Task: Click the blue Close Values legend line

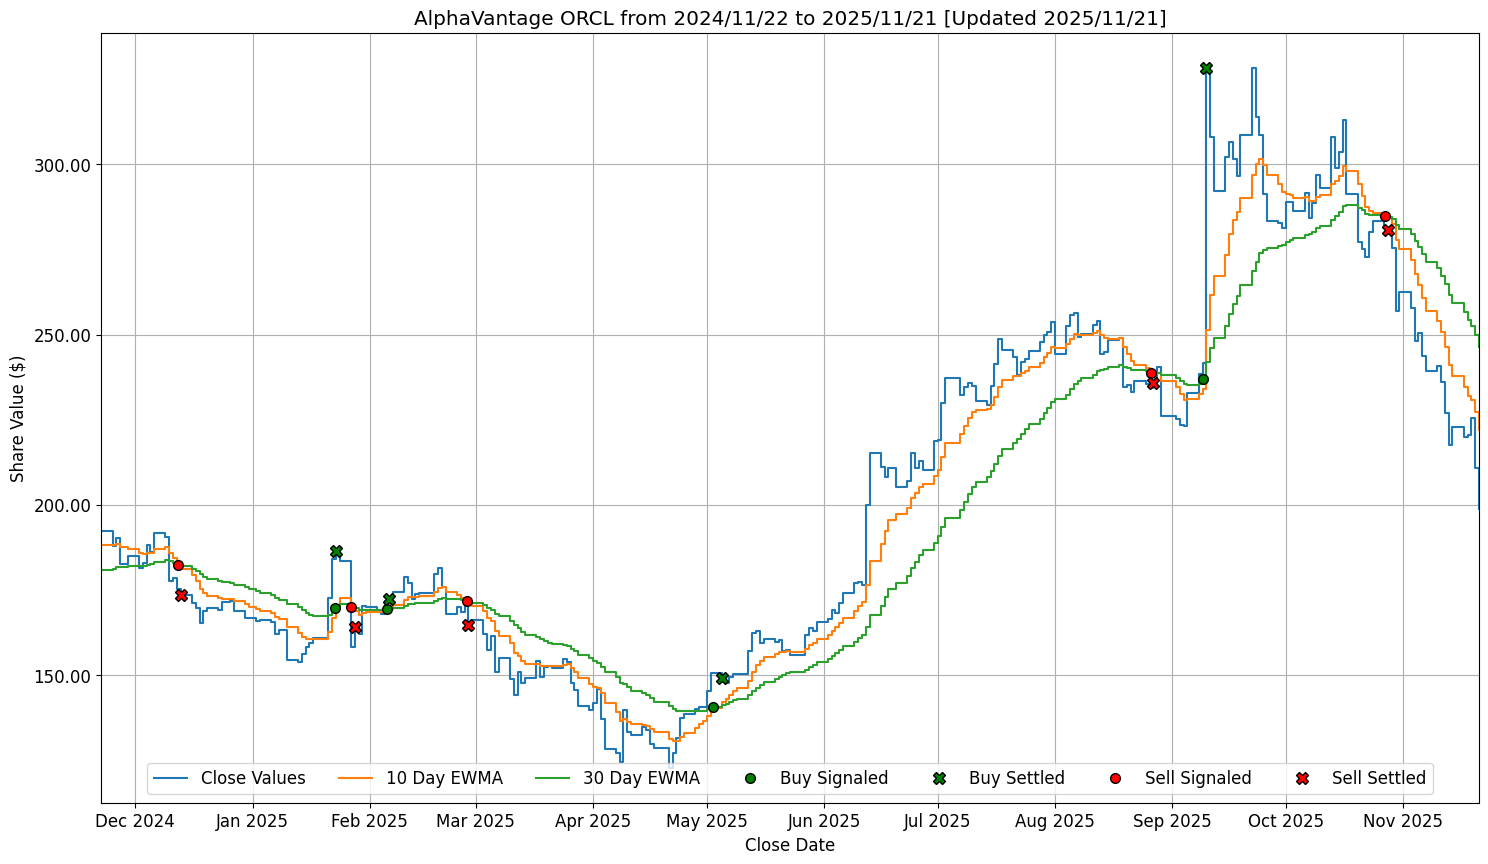Action: pos(172,778)
